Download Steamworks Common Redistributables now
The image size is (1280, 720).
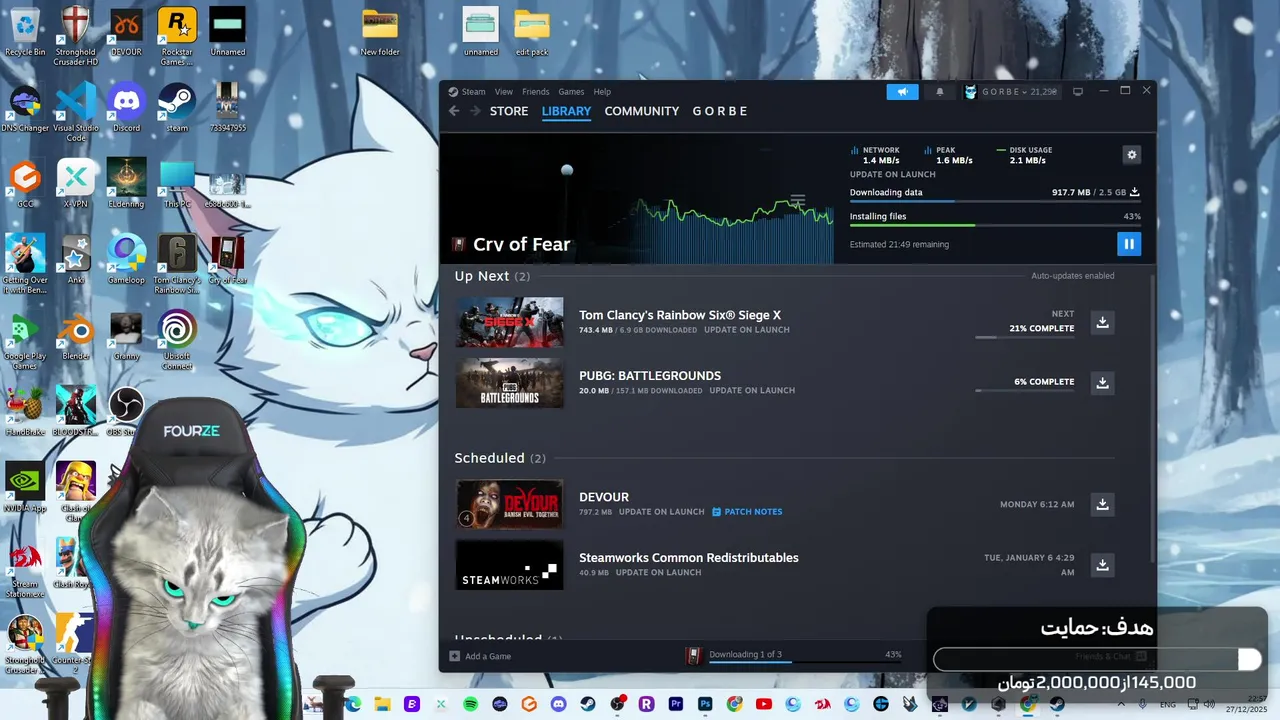coord(1102,565)
